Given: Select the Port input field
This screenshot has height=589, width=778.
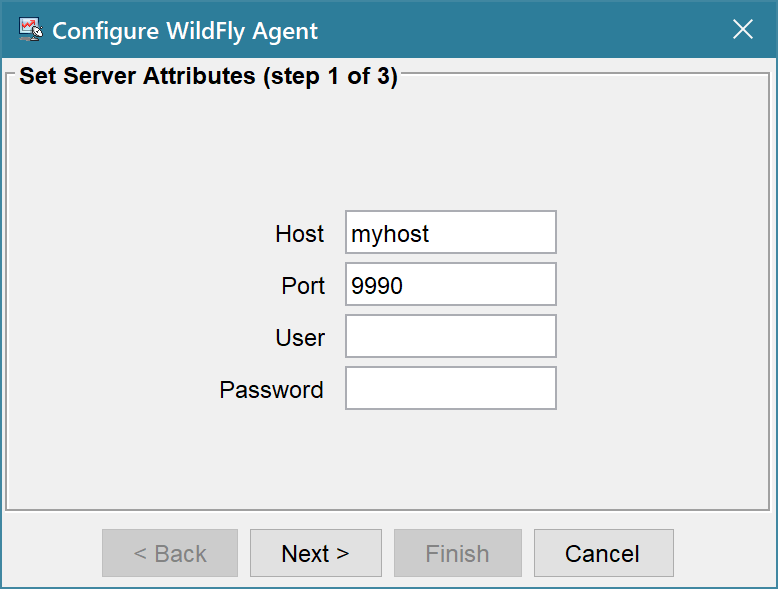Looking at the screenshot, I should tap(451, 284).
